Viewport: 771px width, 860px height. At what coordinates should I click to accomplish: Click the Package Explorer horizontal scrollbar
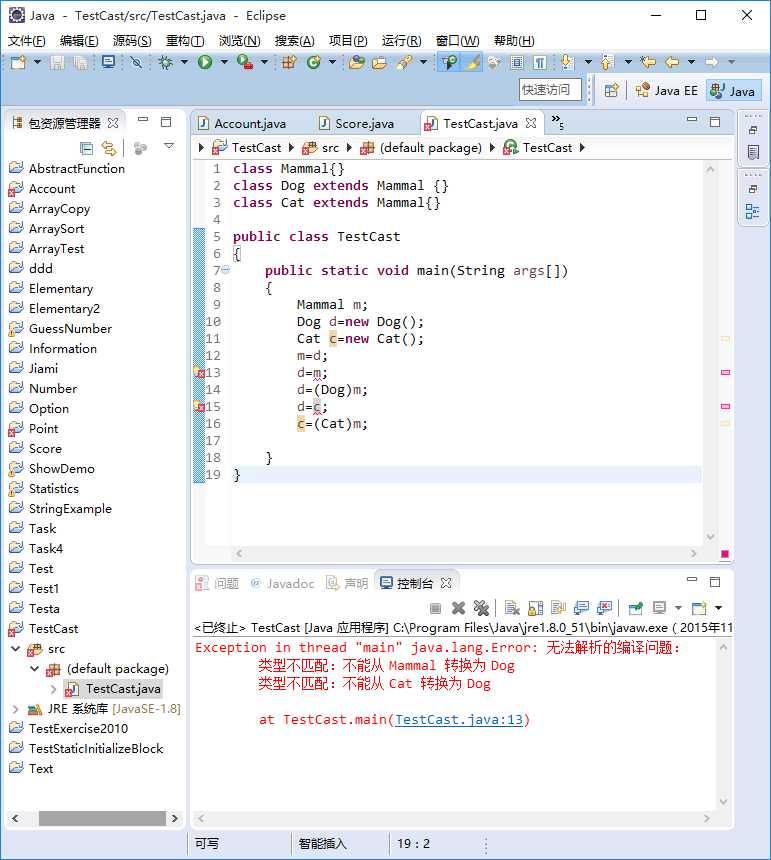[102, 818]
